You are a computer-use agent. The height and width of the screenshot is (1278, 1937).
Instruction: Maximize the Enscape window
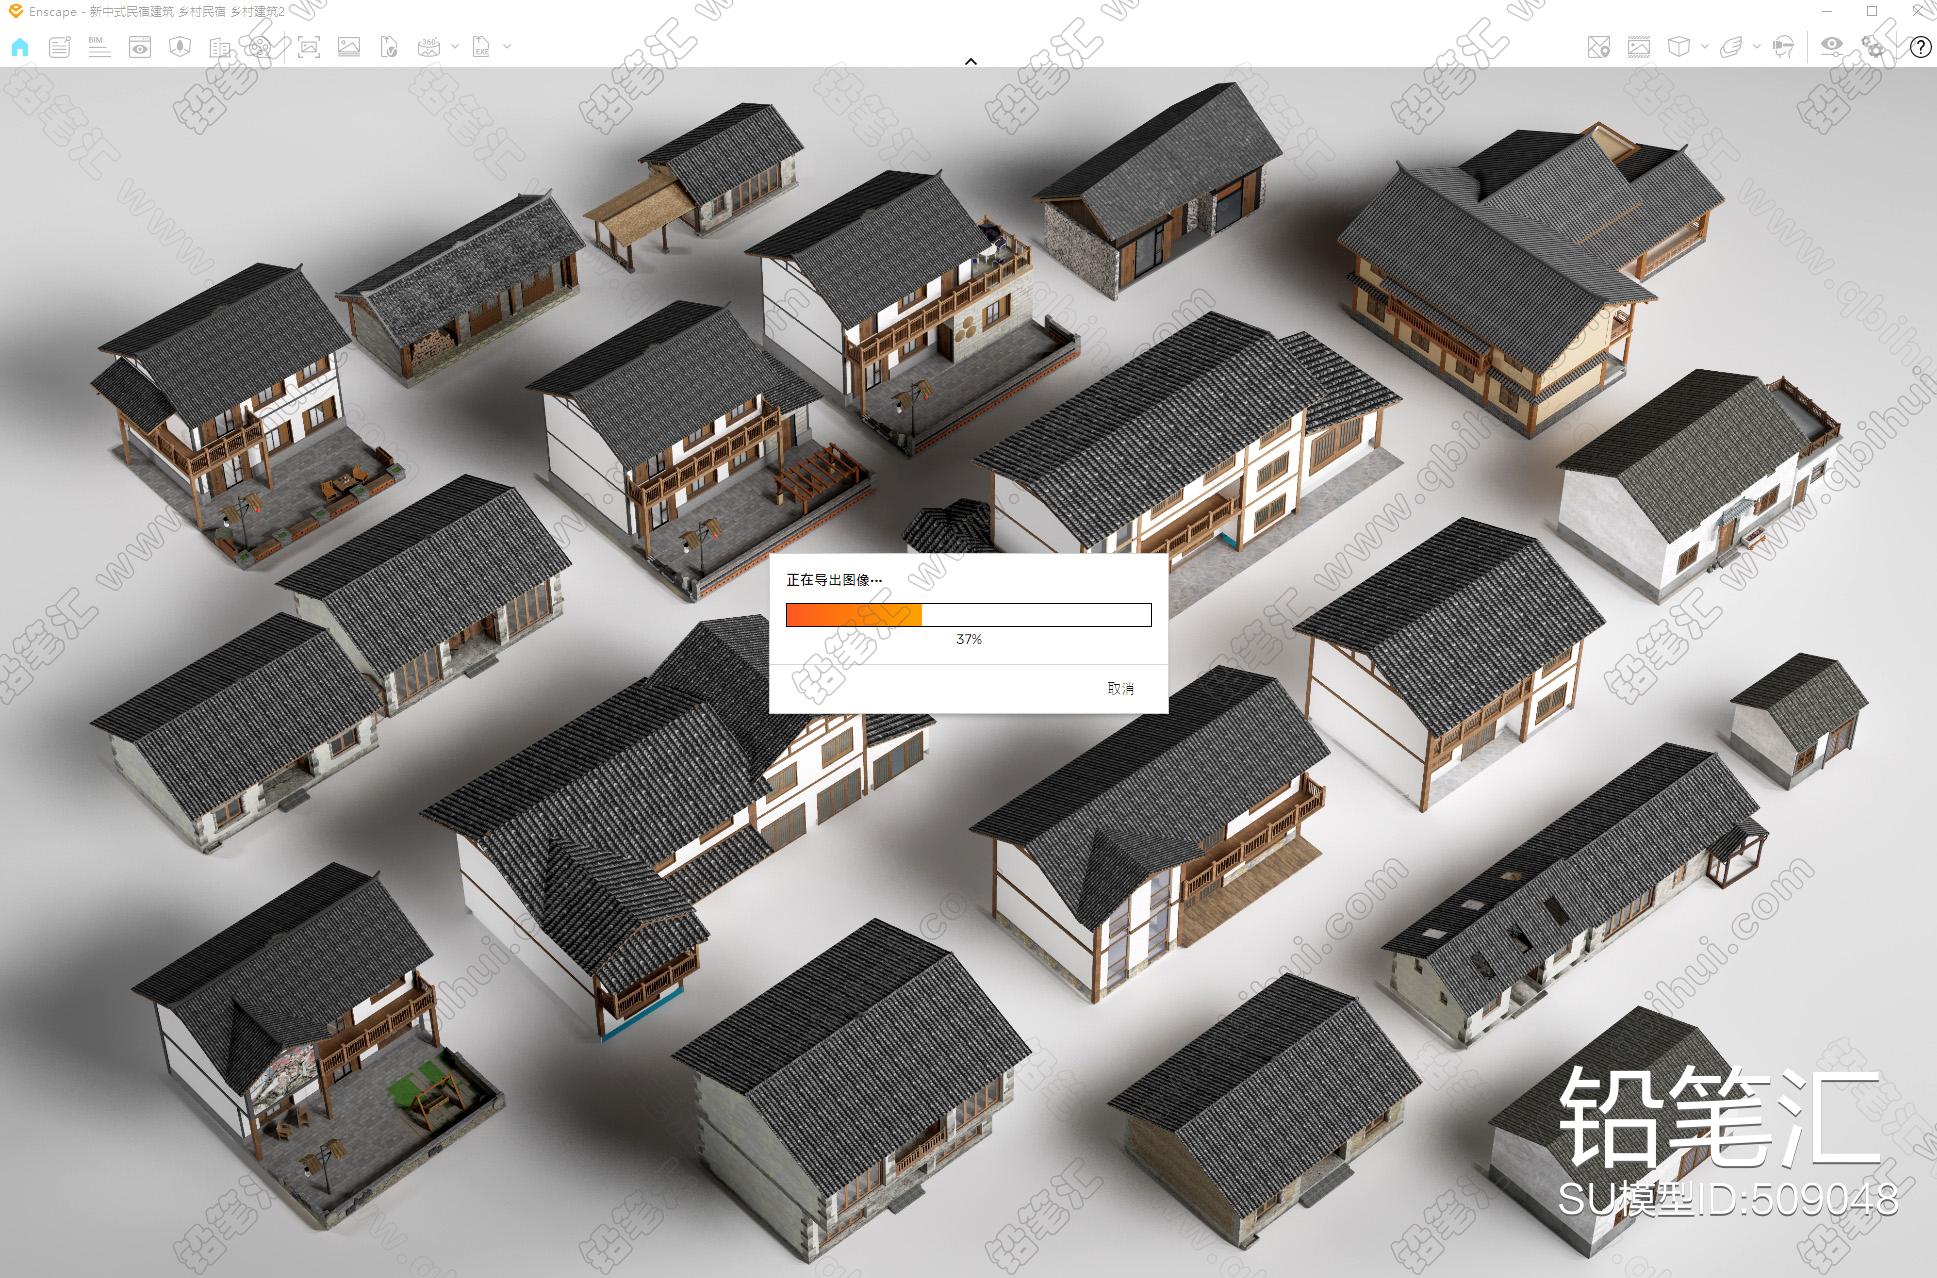click(1872, 11)
